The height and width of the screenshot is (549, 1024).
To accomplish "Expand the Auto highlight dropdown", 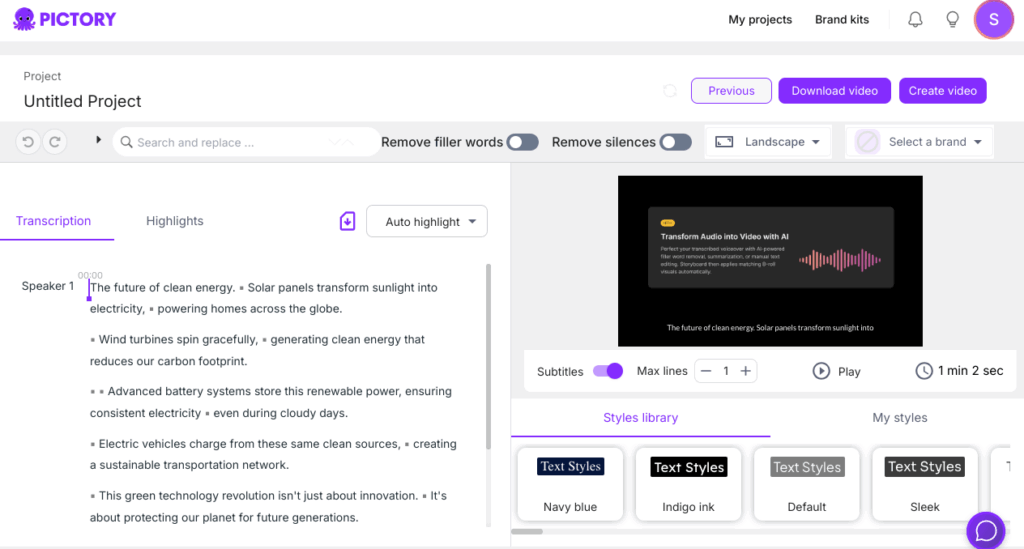I will point(427,222).
